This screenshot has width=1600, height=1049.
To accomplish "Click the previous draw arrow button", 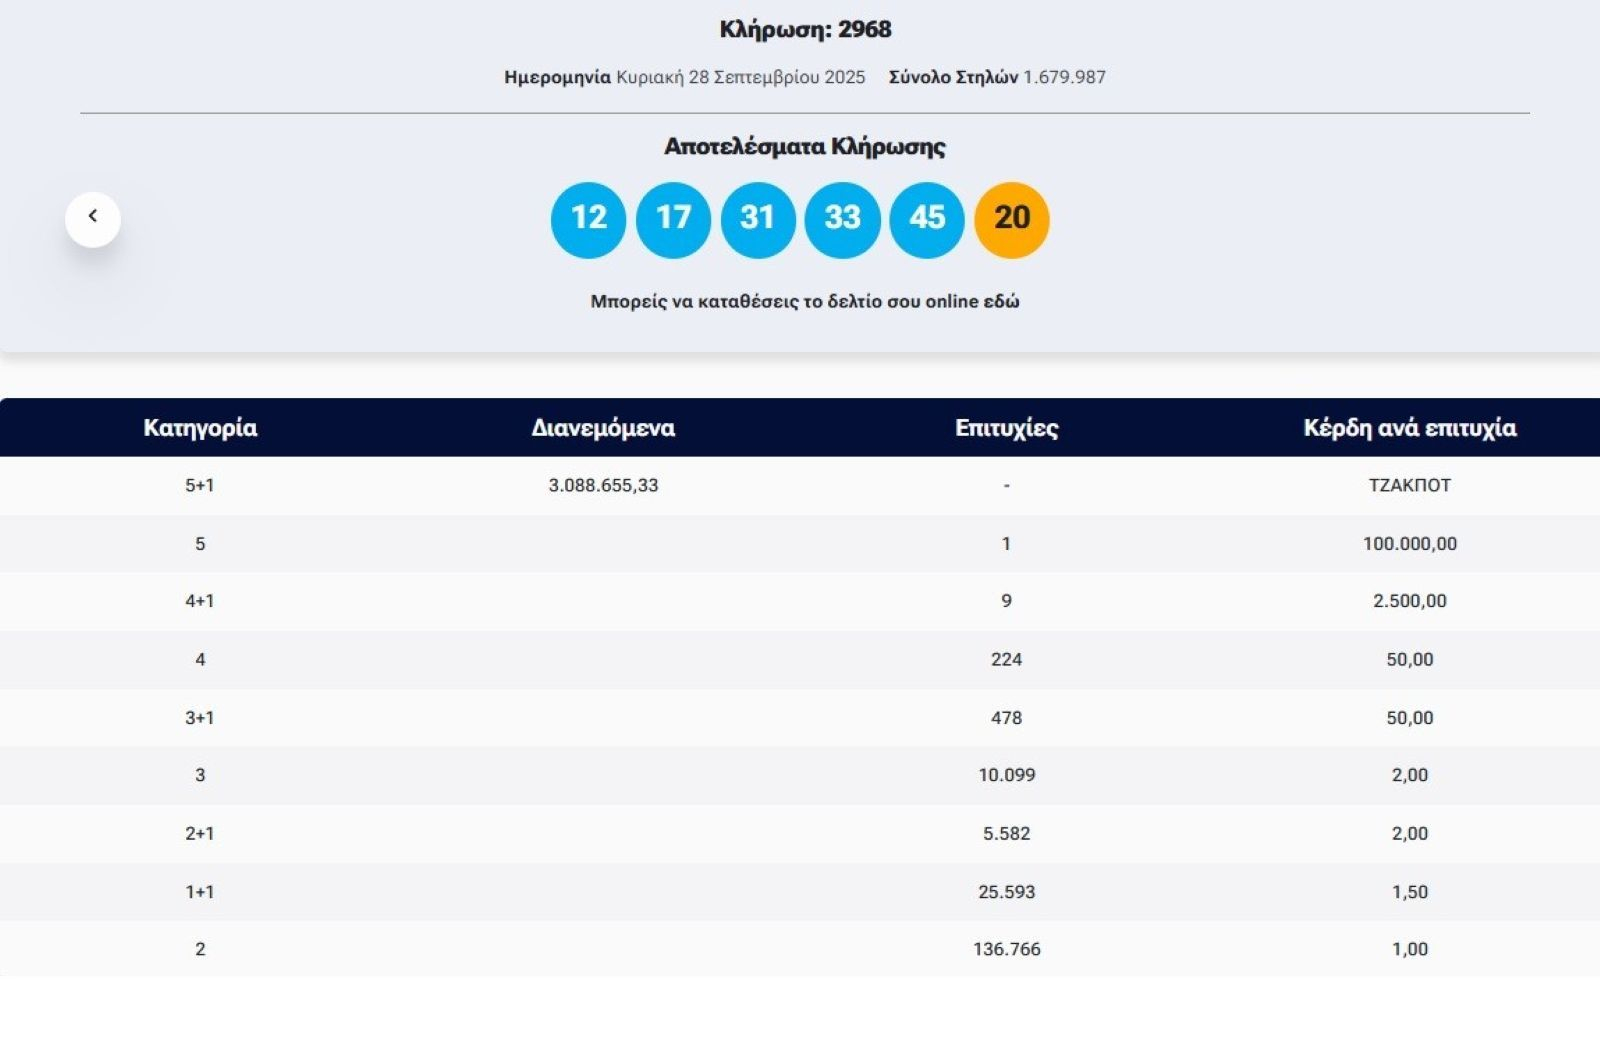I will tap(93, 219).
